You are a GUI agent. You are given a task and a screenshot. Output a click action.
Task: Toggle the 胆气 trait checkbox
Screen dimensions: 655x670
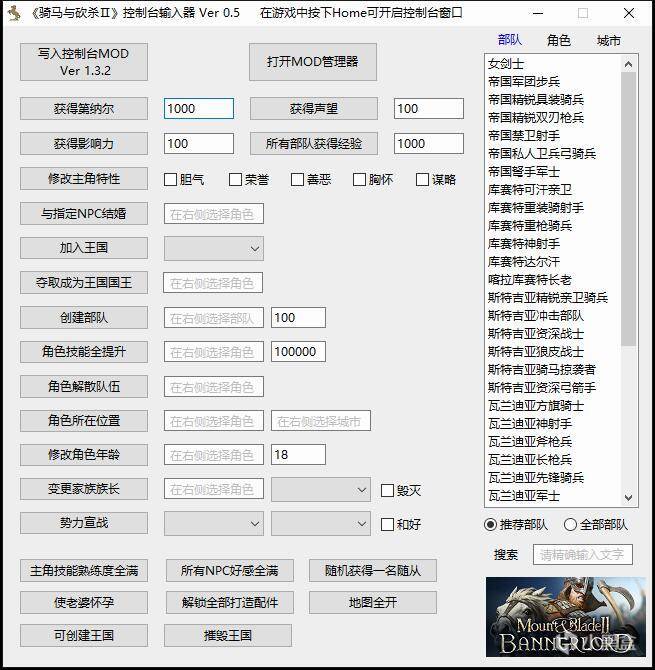tap(170, 179)
